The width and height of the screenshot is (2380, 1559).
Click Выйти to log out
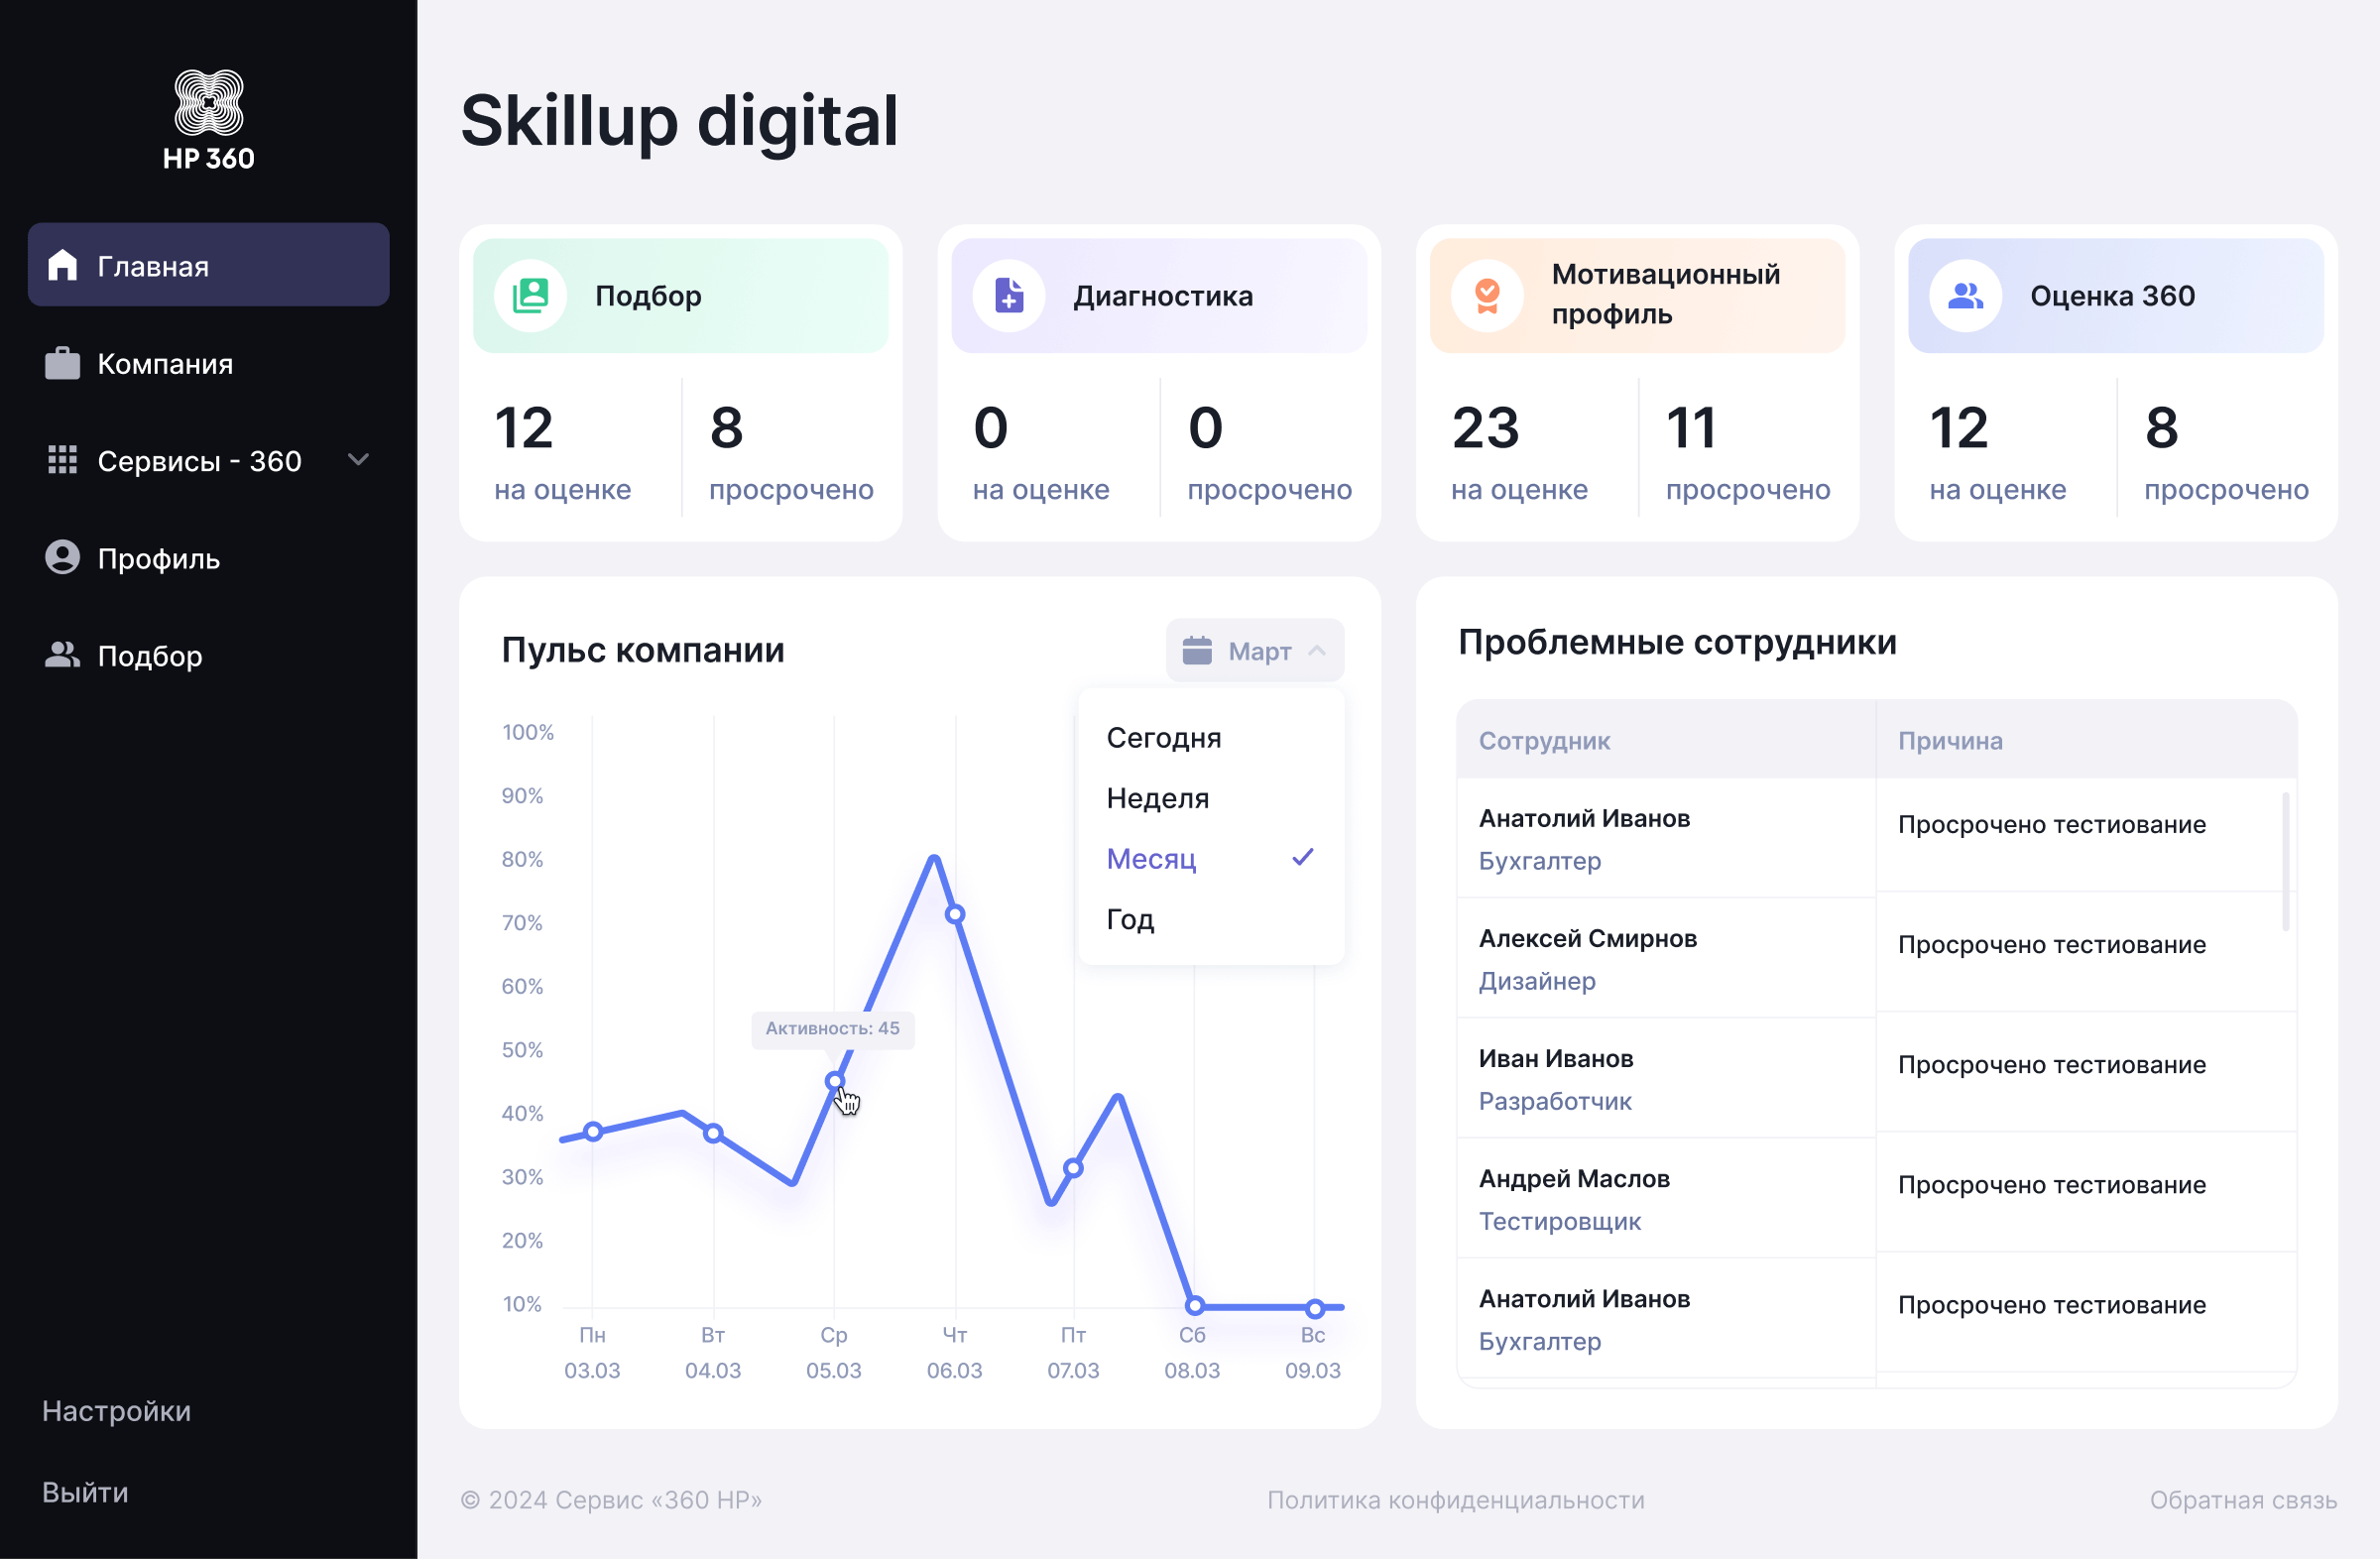tap(85, 1491)
